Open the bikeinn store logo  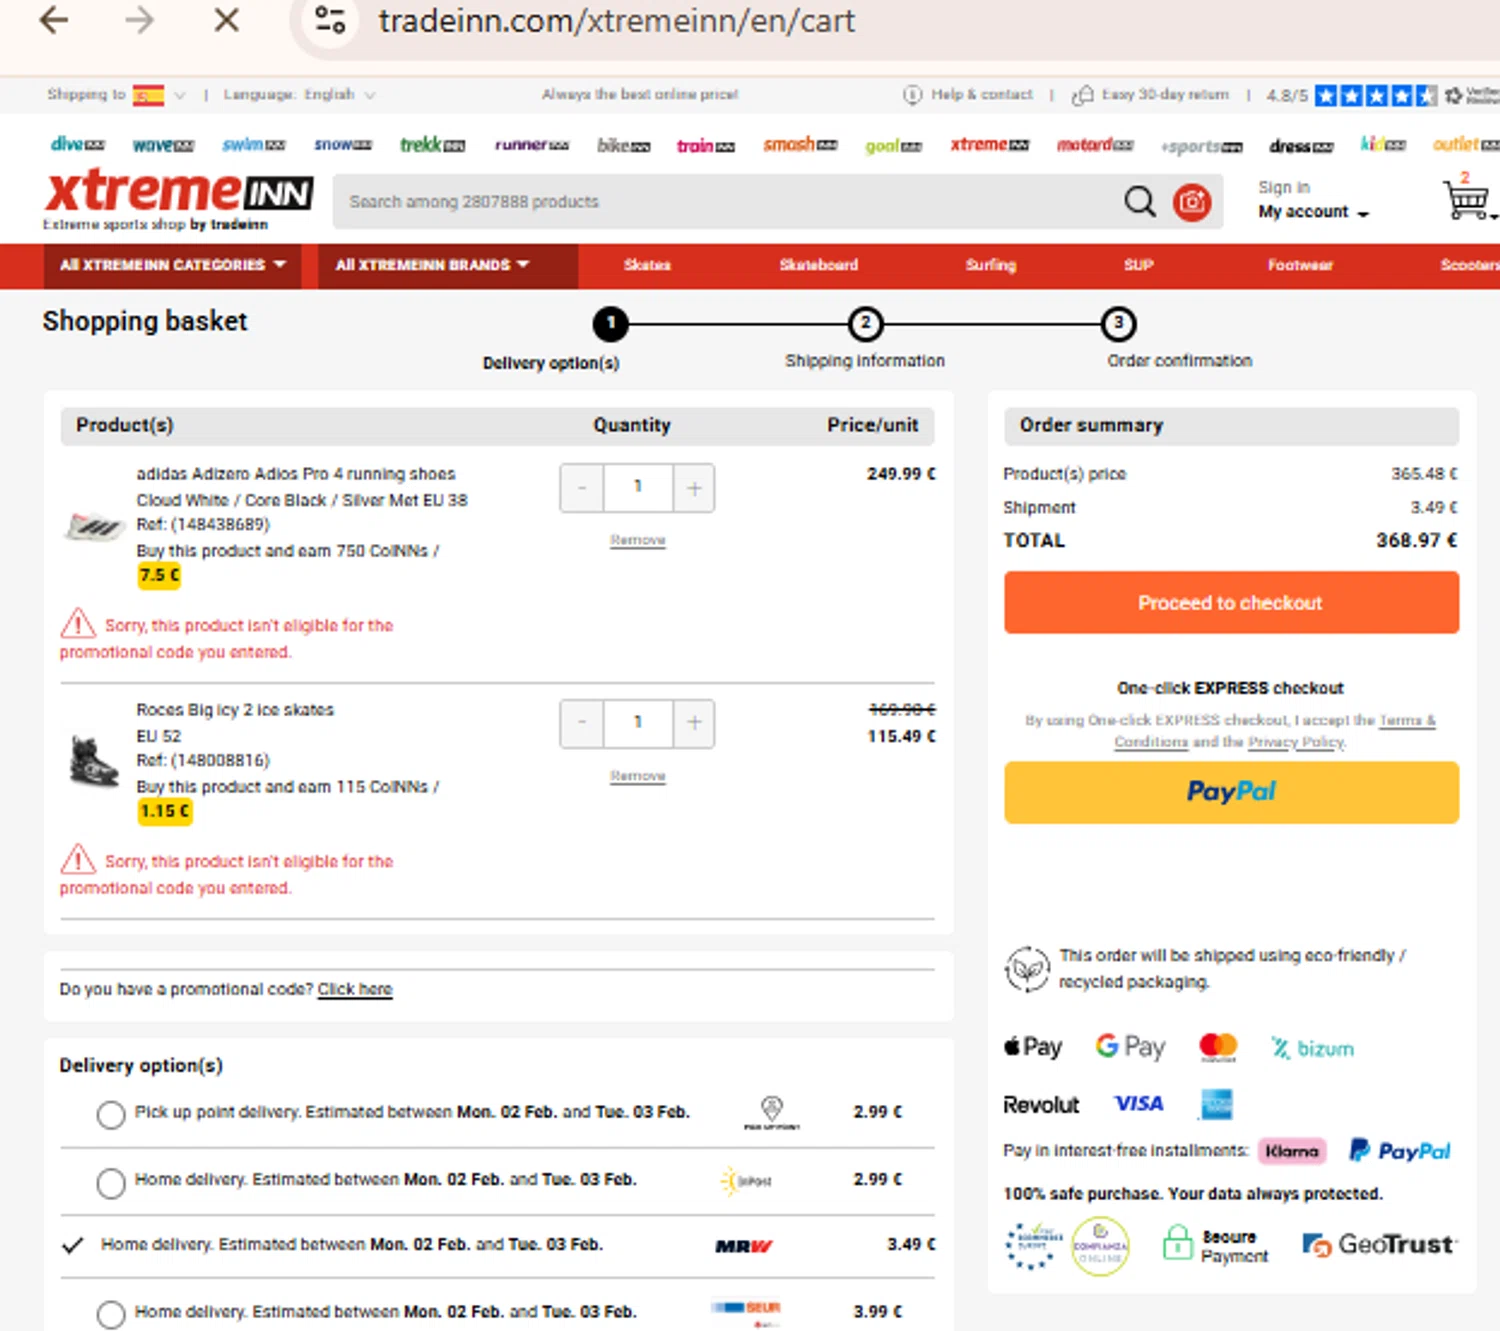(x=624, y=146)
